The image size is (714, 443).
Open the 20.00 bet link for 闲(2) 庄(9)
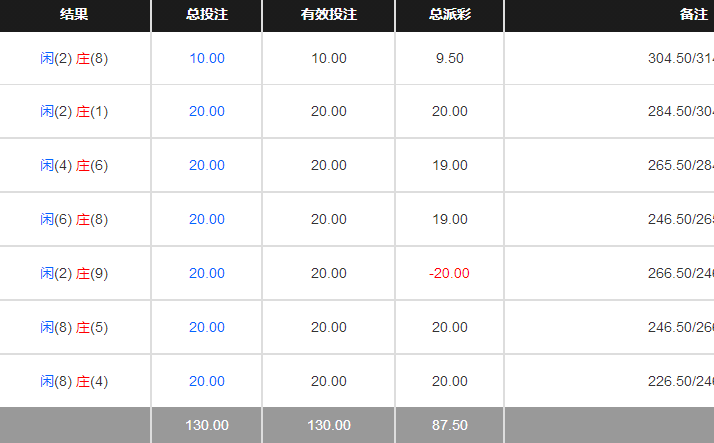pyautogui.click(x=207, y=273)
